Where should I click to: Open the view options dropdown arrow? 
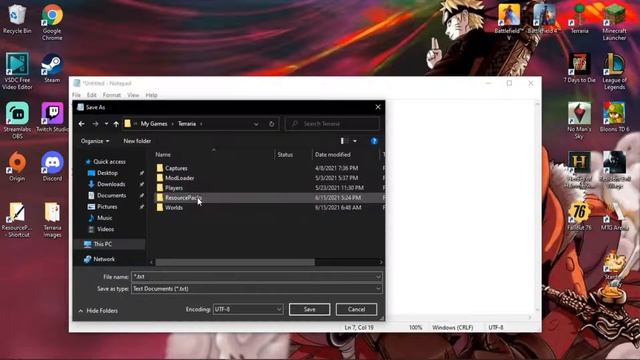pyautogui.click(x=355, y=141)
